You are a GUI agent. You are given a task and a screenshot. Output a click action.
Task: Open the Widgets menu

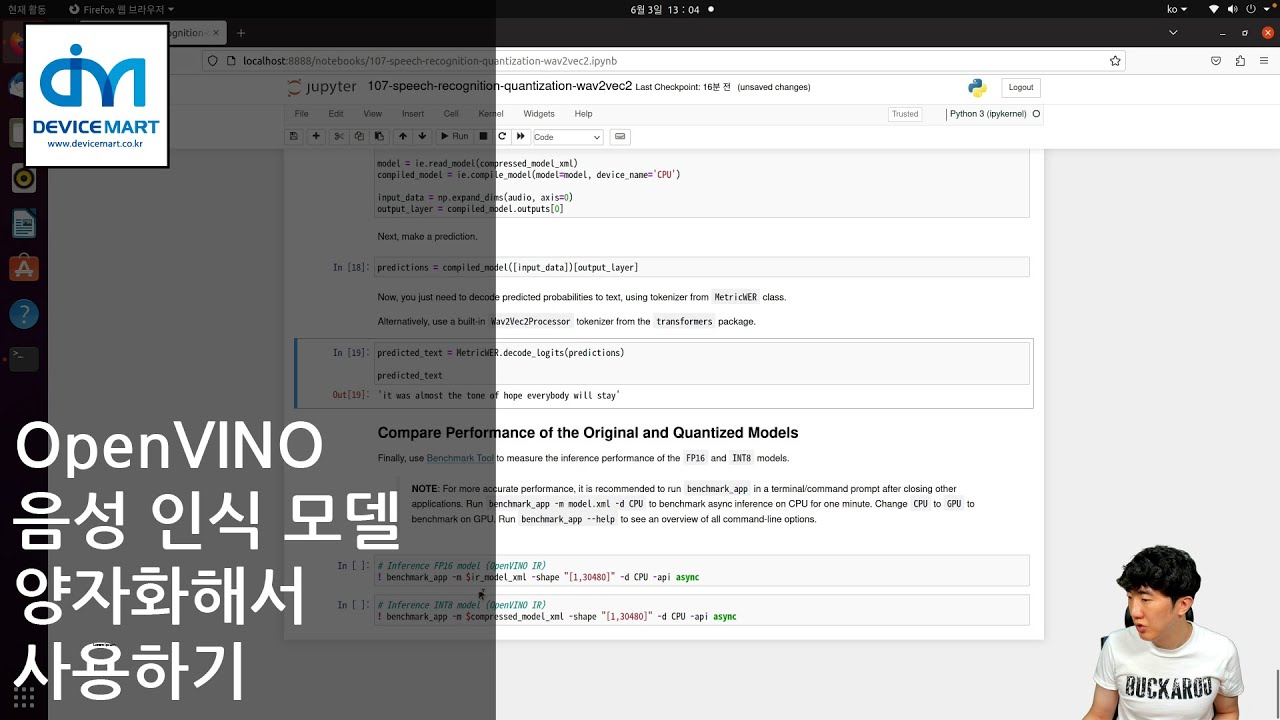[539, 114]
